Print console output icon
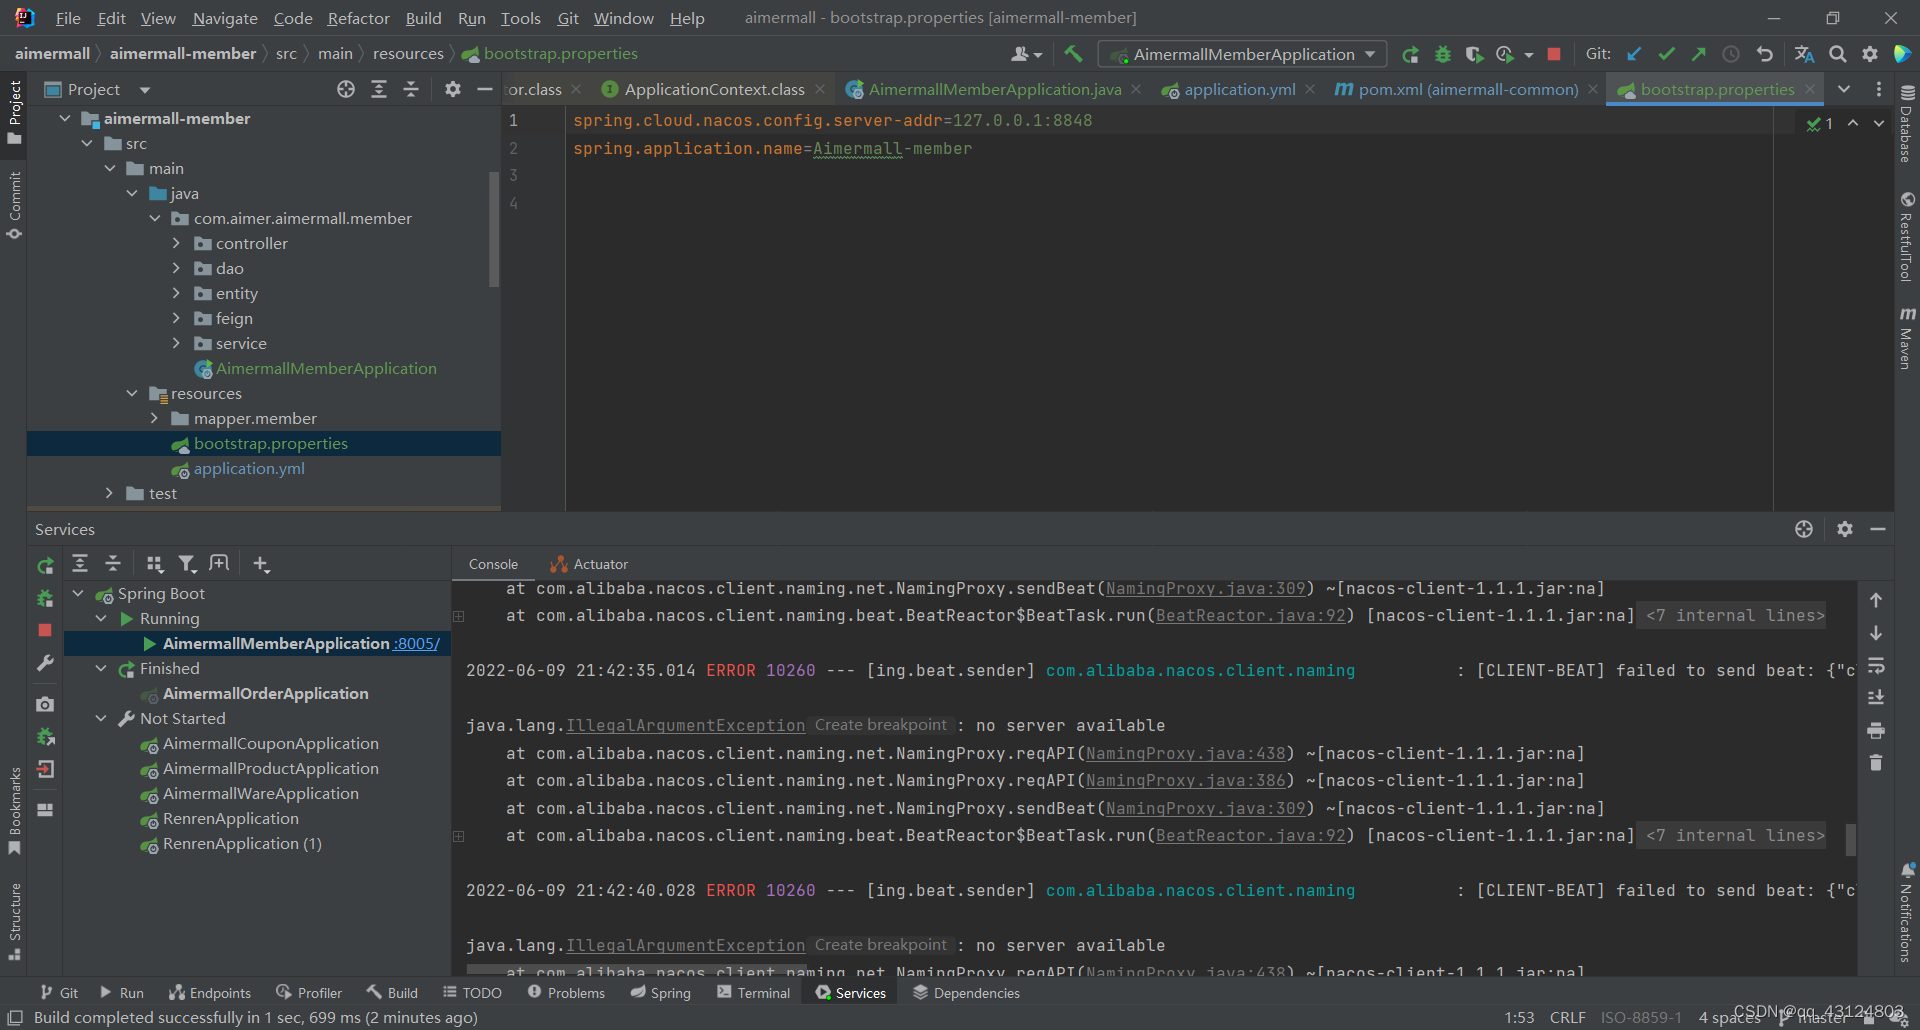 (1876, 731)
